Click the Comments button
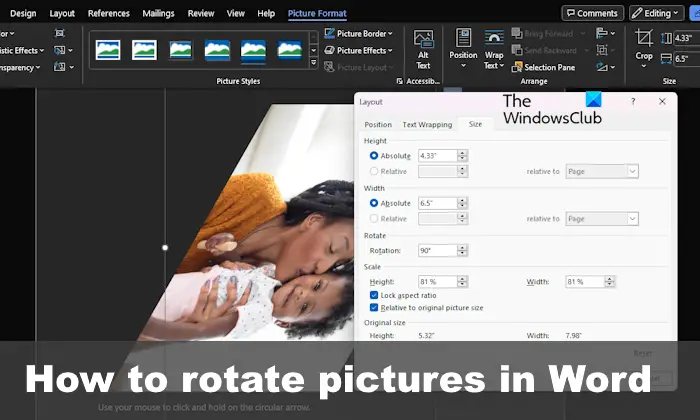The width and height of the screenshot is (700, 420). point(592,13)
